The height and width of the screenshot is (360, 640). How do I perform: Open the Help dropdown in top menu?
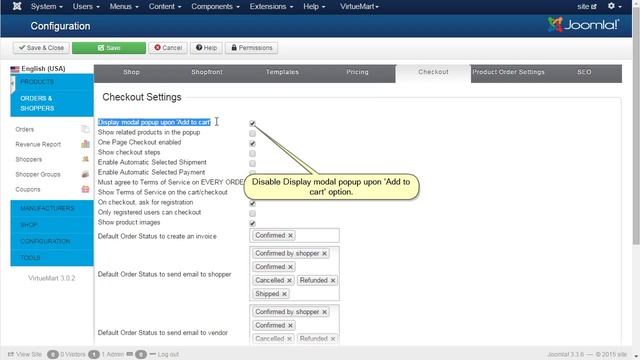click(314, 7)
